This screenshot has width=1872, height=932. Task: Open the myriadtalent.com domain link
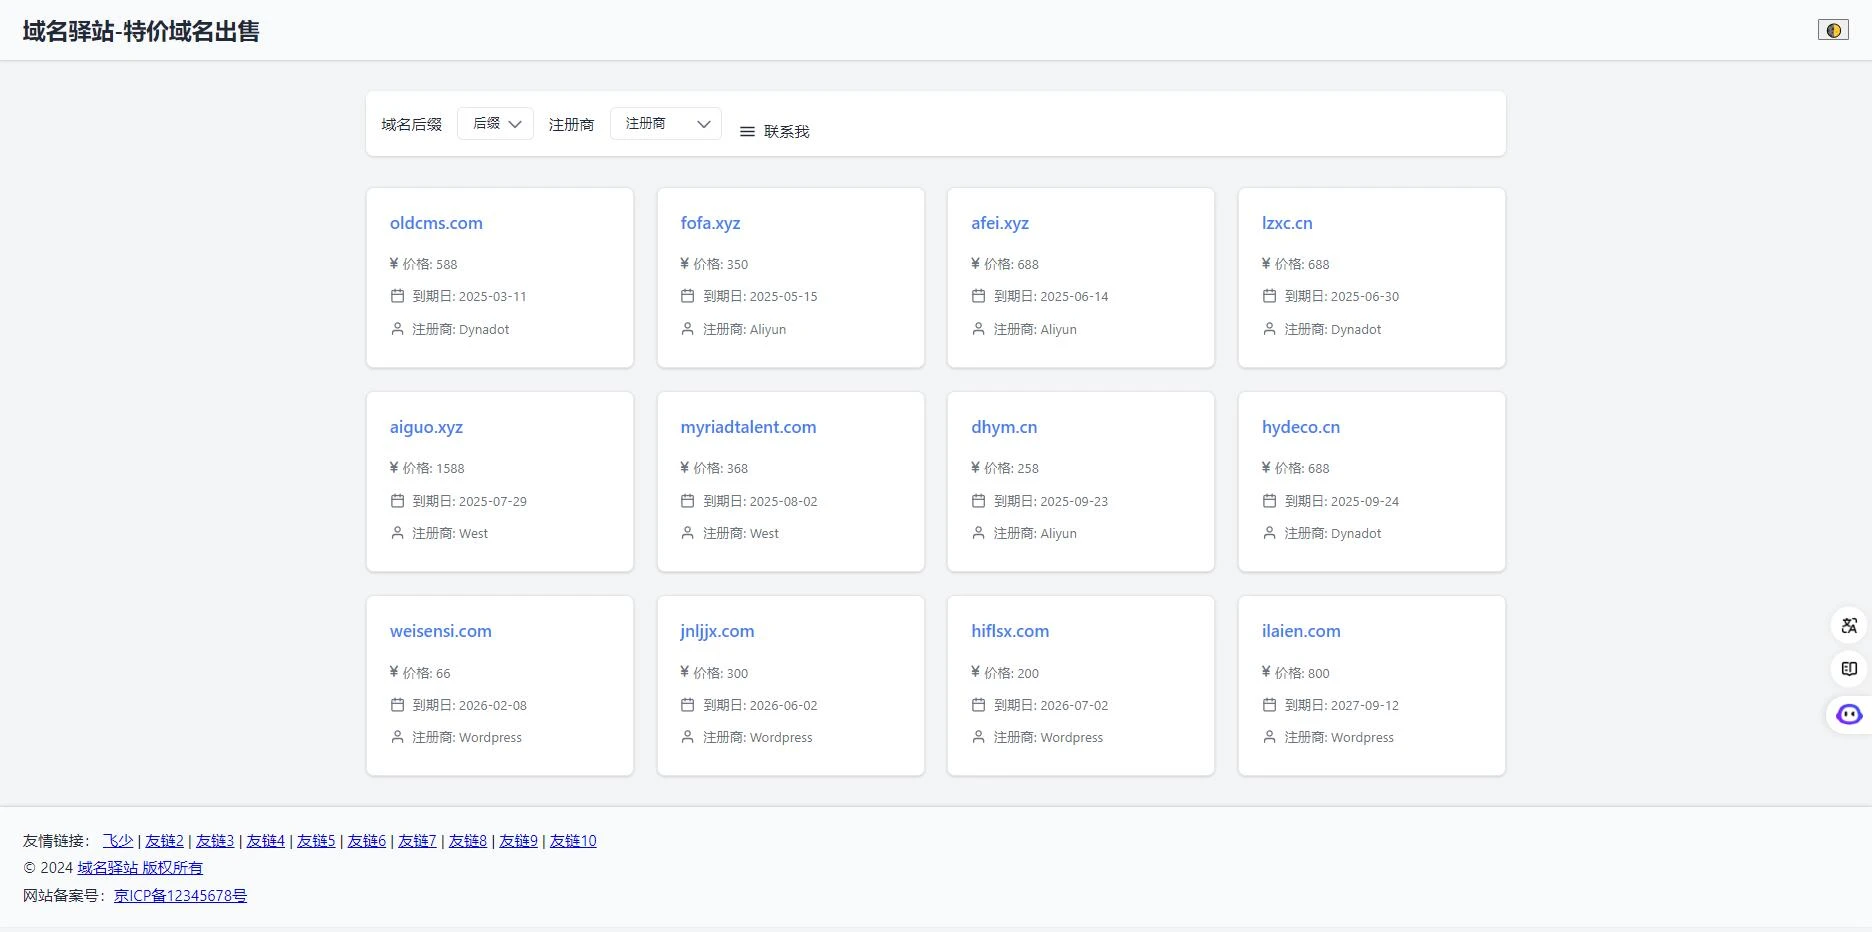click(748, 427)
